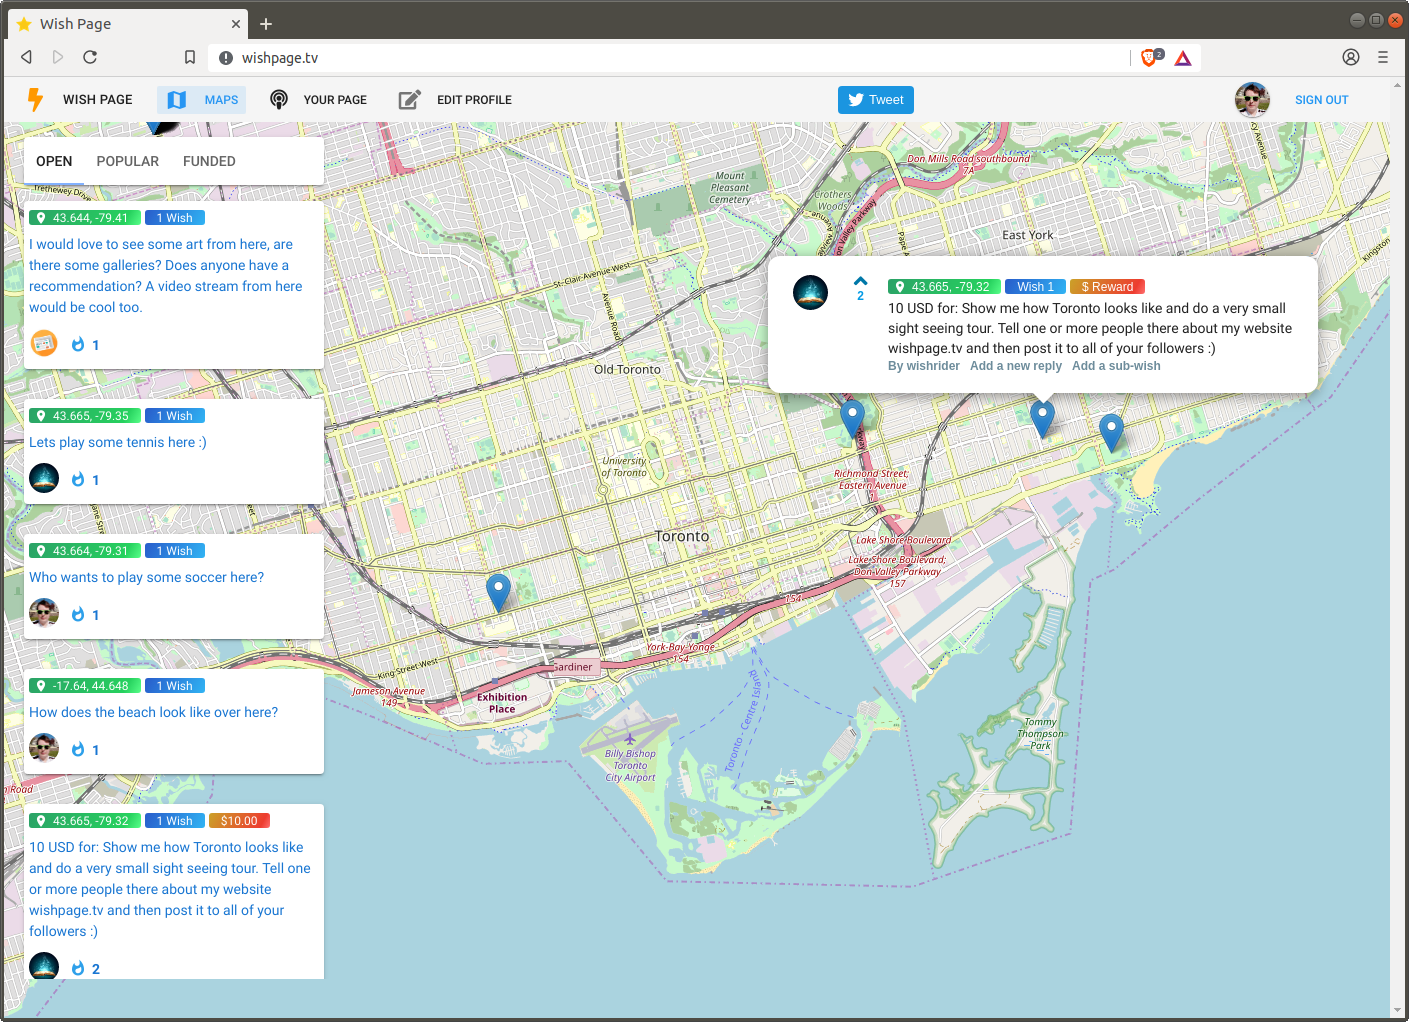Image resolution: width=1409 pixels, height=1022 pixels.
Task: Click the Your Page podcast icon
Action: [x=279, y=100]
